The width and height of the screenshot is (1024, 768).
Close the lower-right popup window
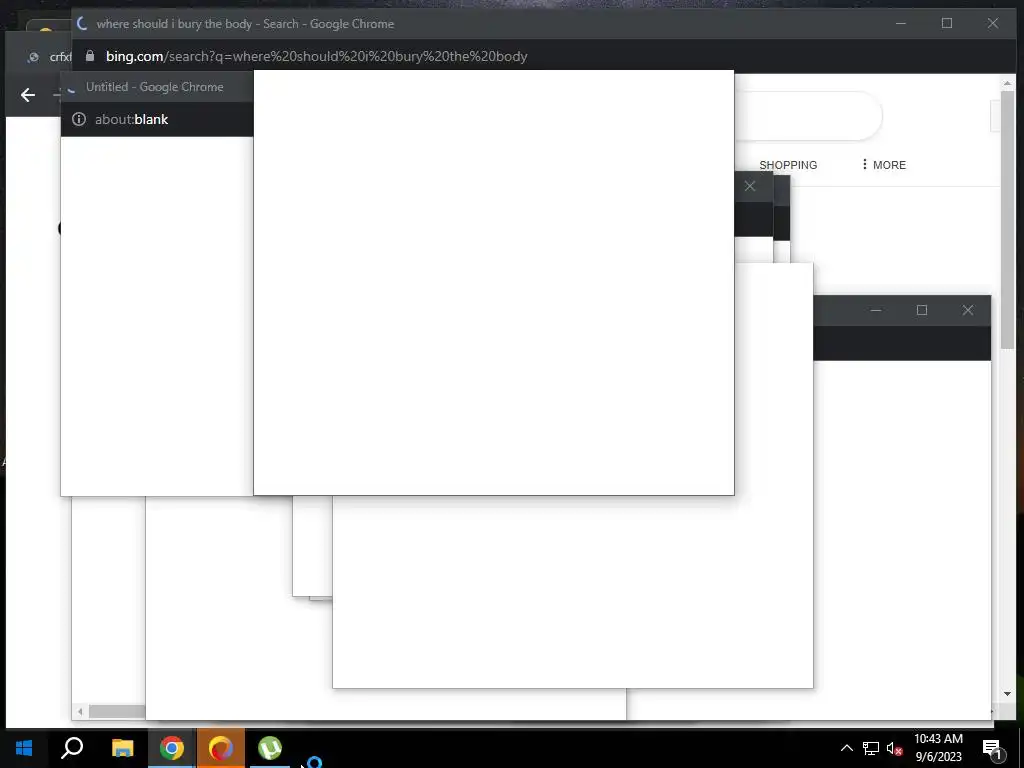(968, 310)
